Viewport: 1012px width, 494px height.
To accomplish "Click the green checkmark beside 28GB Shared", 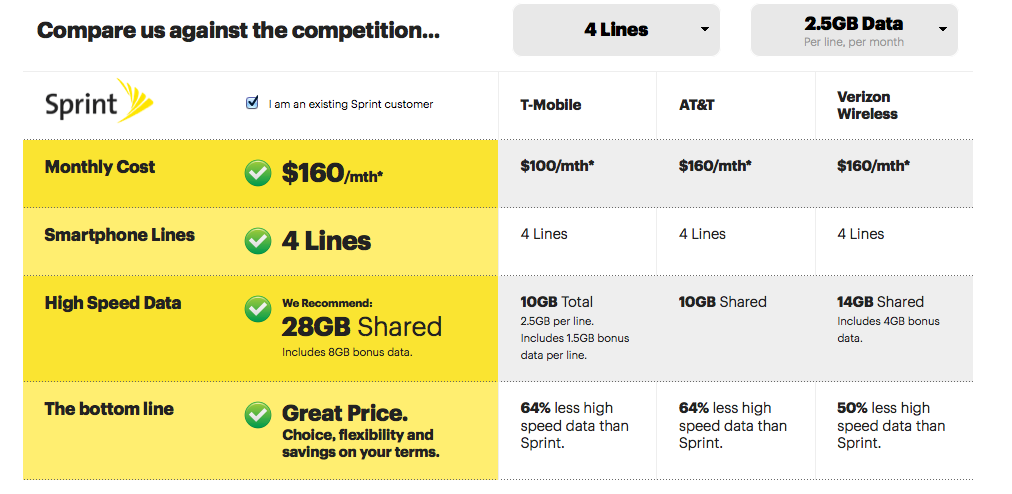I will tap(258, 309).
